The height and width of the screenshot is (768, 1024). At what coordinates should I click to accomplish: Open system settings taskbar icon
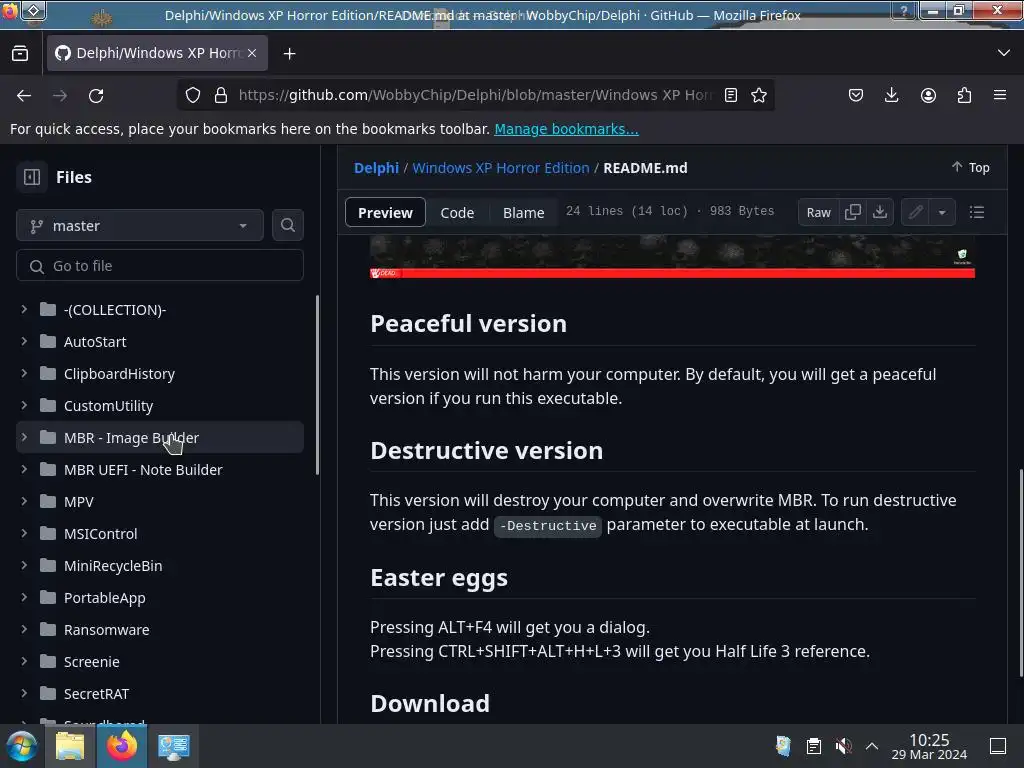click(x=174, y=746)
